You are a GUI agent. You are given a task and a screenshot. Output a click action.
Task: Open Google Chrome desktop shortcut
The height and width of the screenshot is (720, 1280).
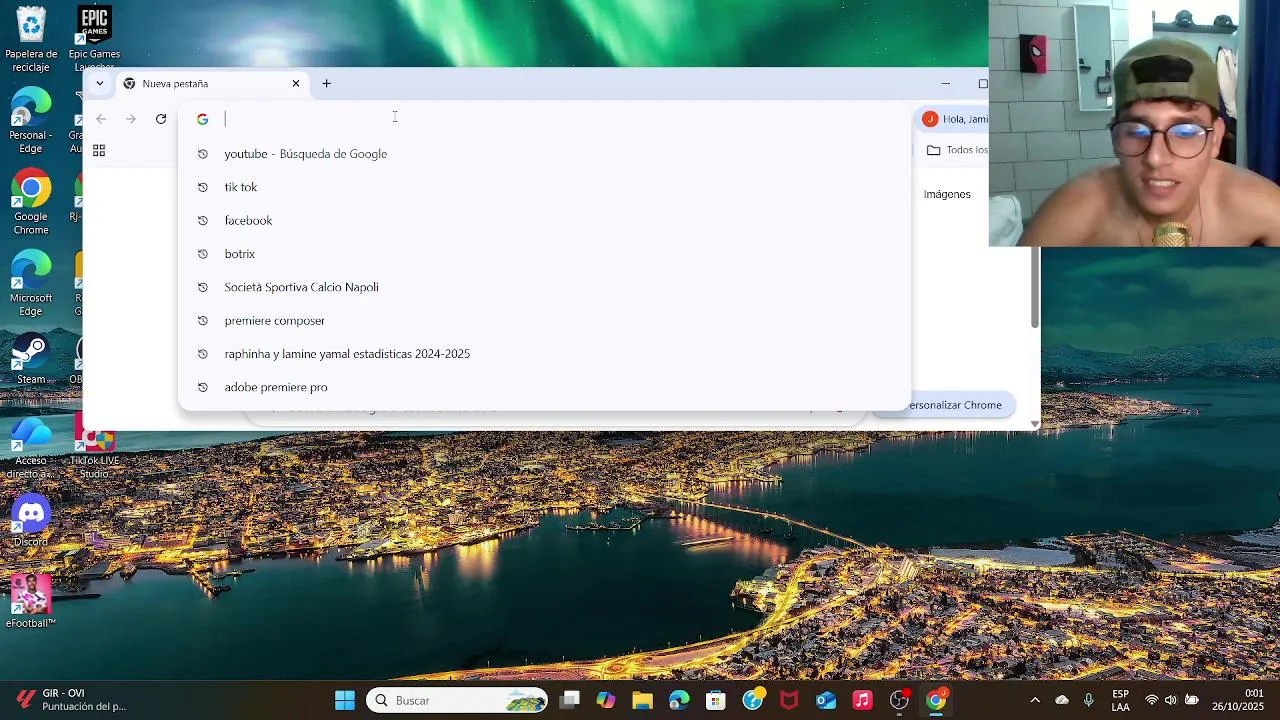pyautogui.click(x=31, y=203)
